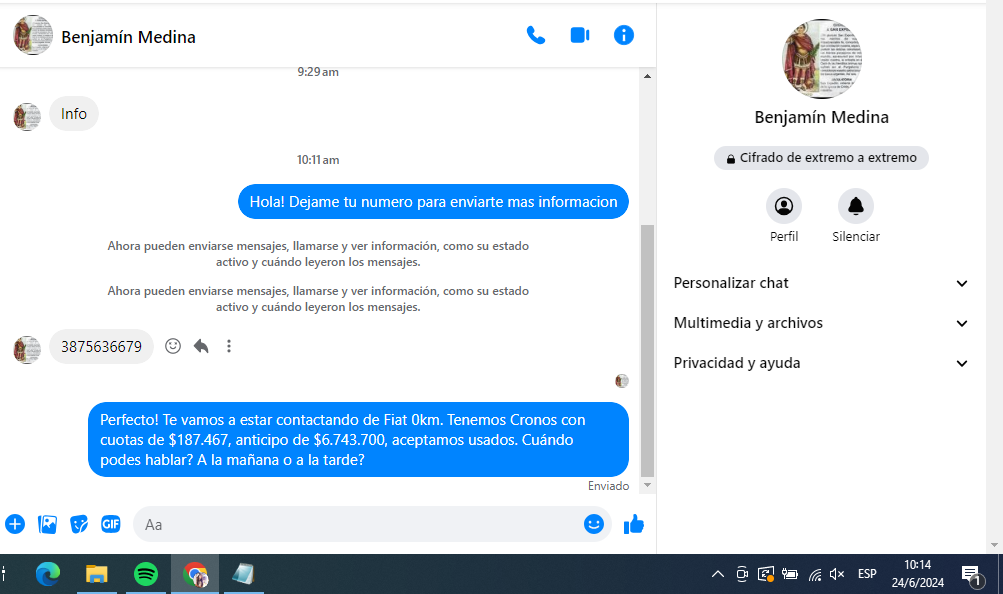Screen dimensions: 1003x594
Task: Expand the Multimedia y archivos section
Action: tap(821, 323)
